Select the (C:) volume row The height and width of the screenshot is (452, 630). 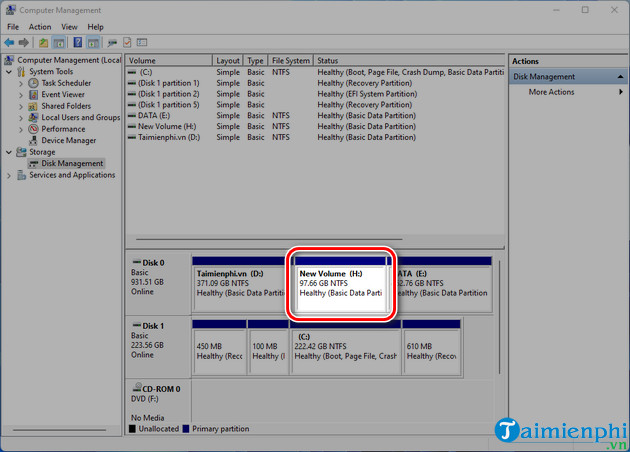pos(315,72)
